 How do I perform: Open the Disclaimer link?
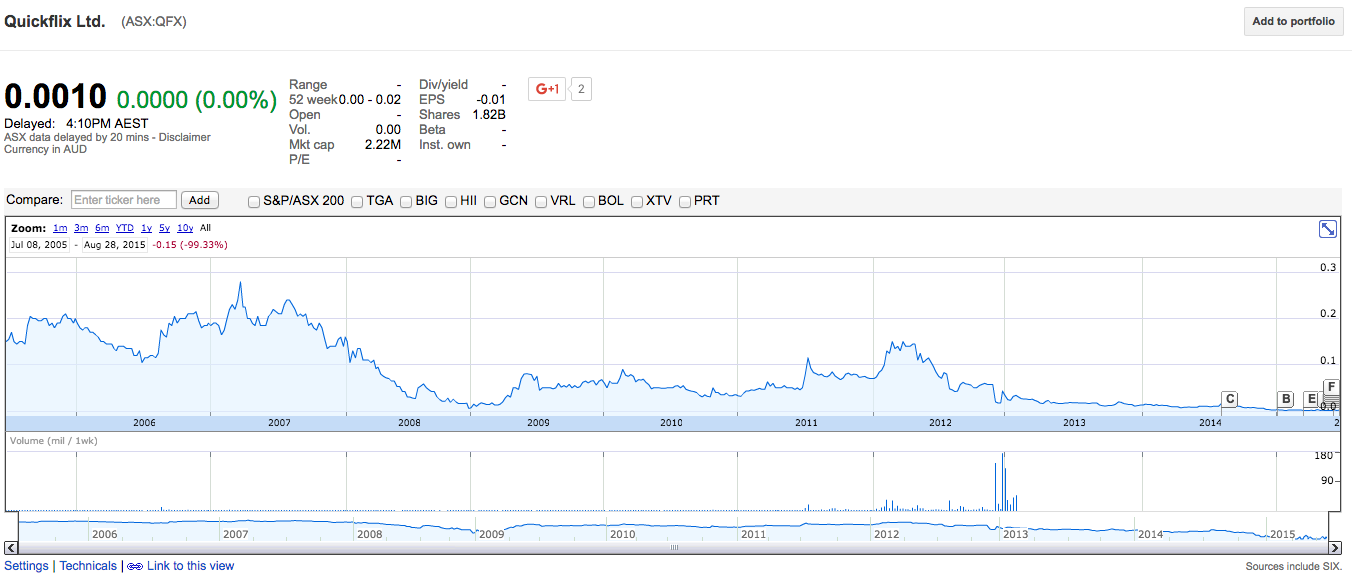coord(184,137)
